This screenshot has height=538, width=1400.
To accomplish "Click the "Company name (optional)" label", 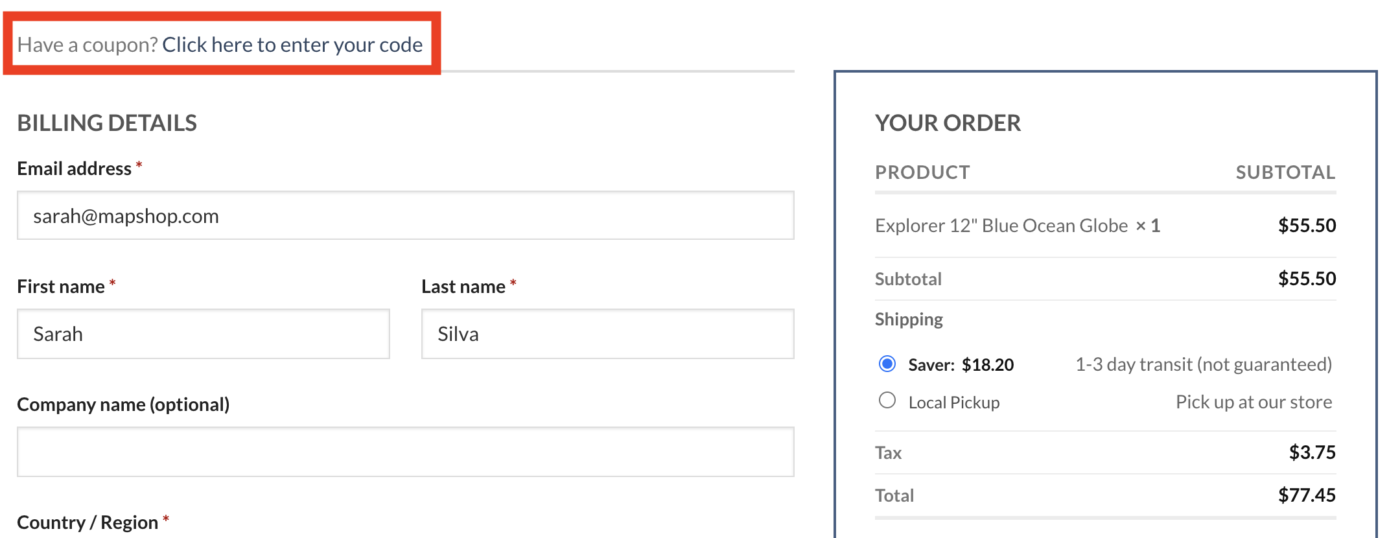I will tap(123, 405).
